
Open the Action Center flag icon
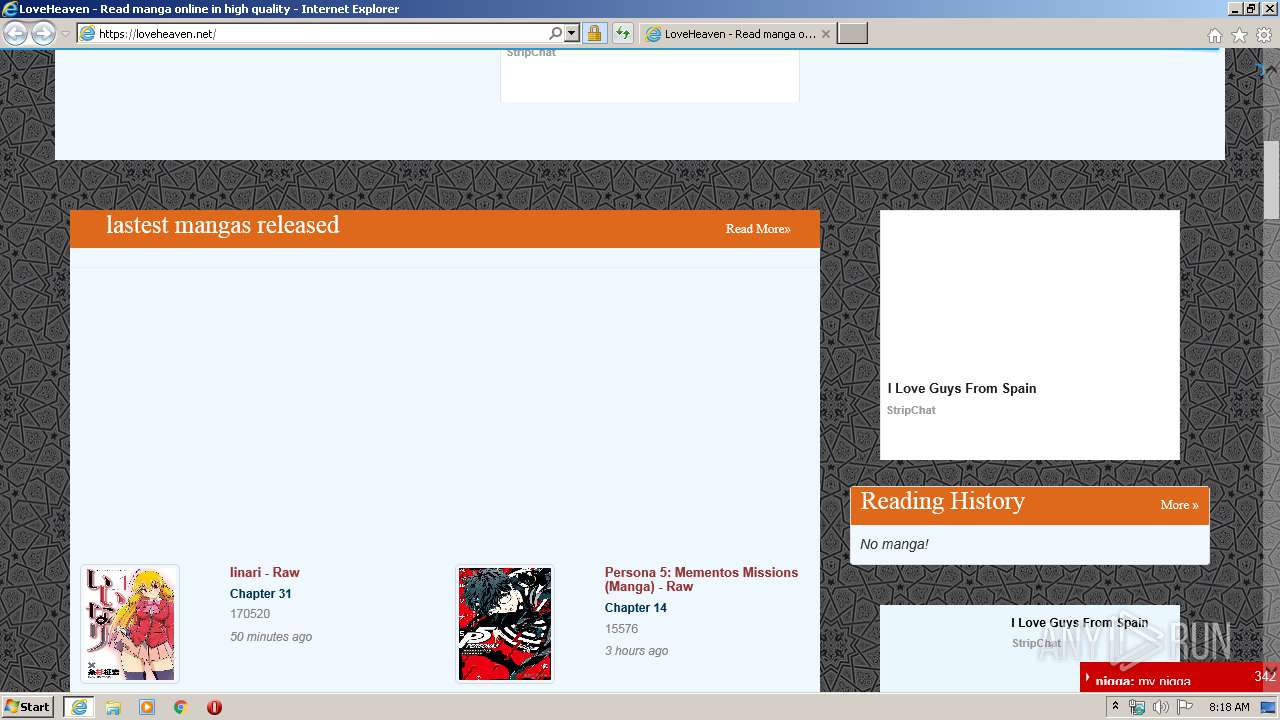click(x=1185, y=707)
